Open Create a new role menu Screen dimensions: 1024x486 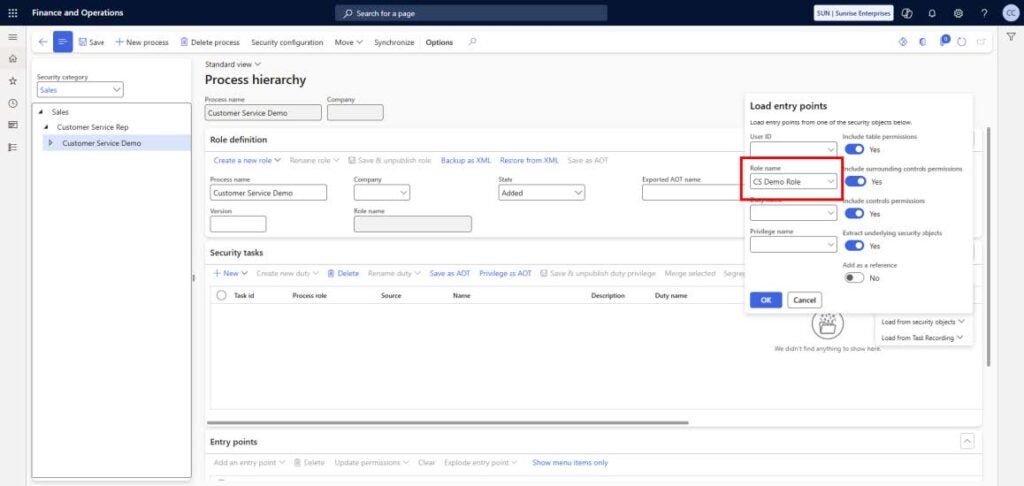tap(247, 160)
